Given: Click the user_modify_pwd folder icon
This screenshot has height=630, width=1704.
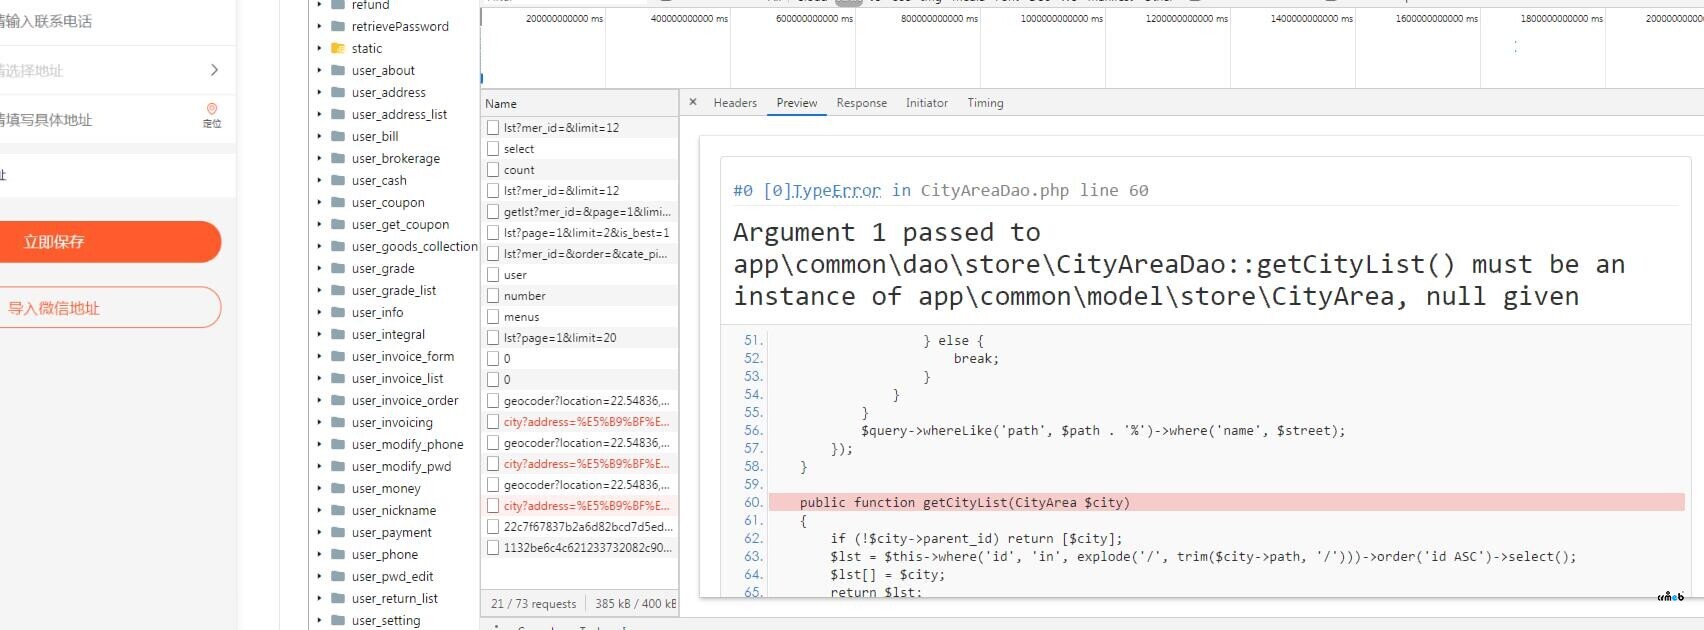Looking at the screenshot, I should (x=338, y=466).
